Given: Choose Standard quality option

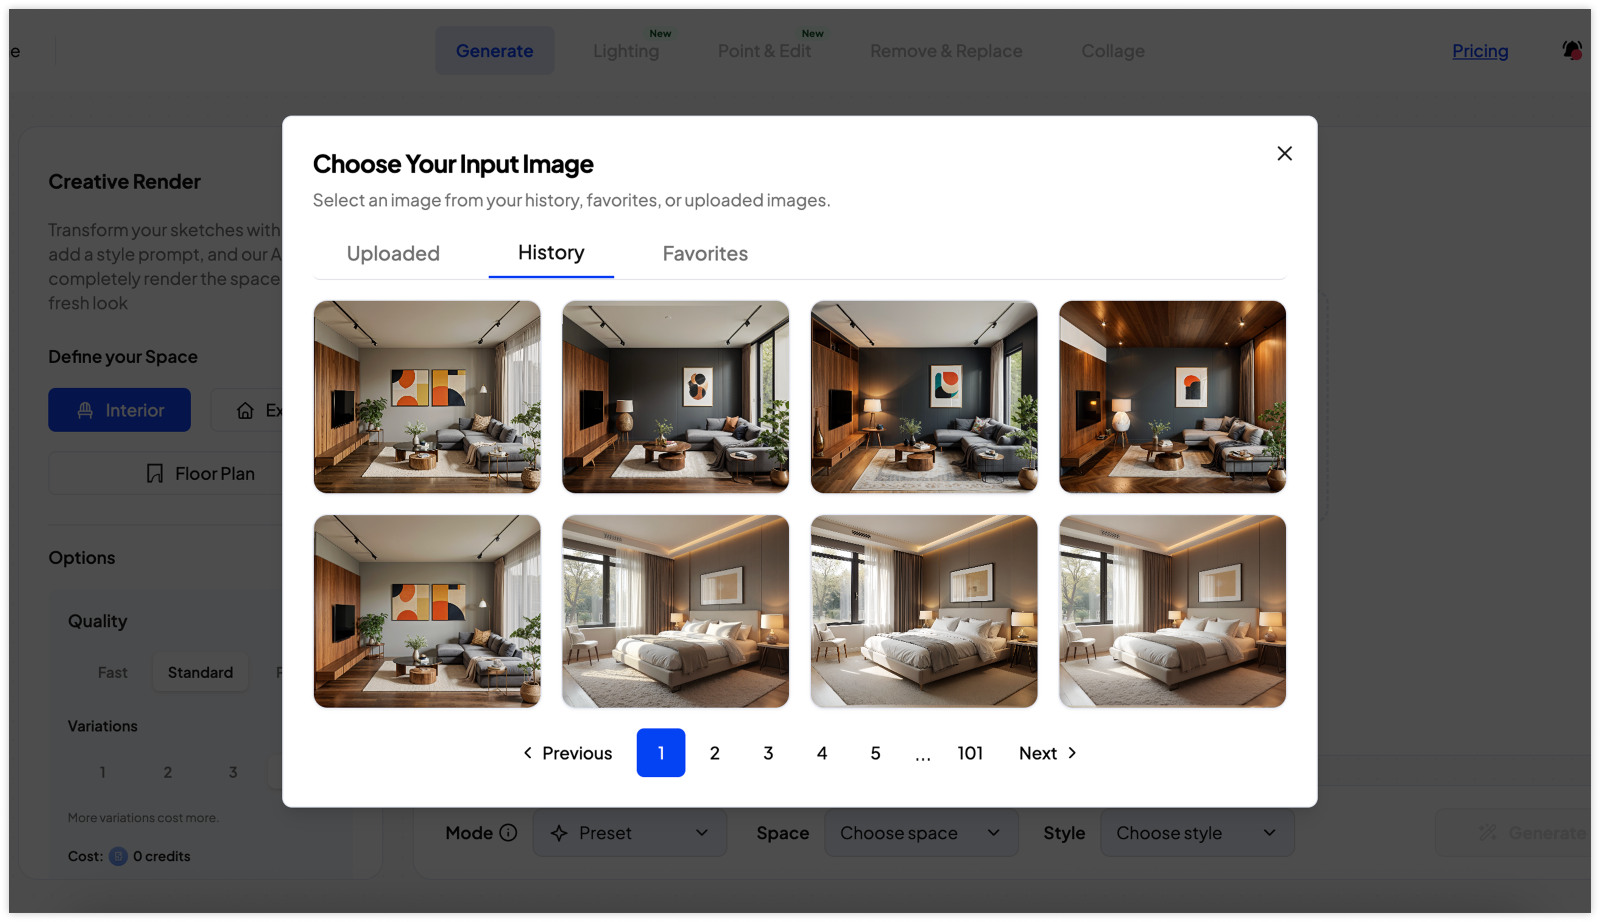Looking at the screenshot, I should pyautogui.click(x=200, y=672).
